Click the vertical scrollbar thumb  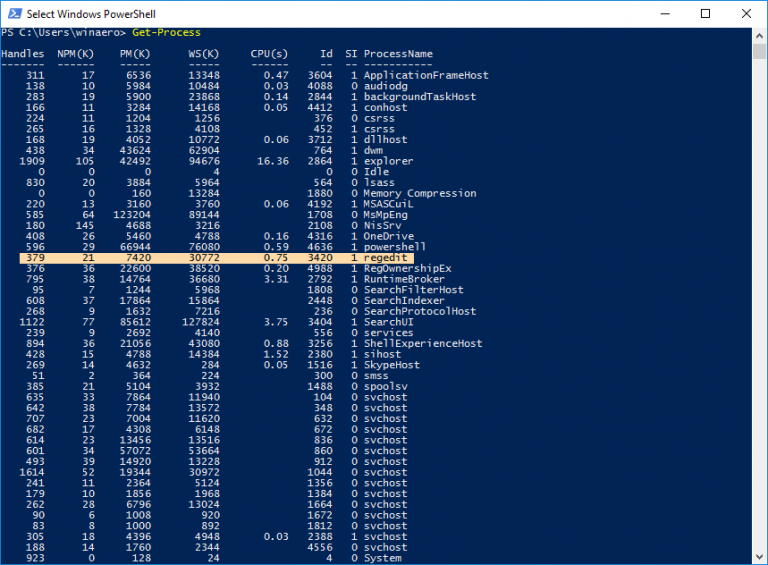point(758,300)
